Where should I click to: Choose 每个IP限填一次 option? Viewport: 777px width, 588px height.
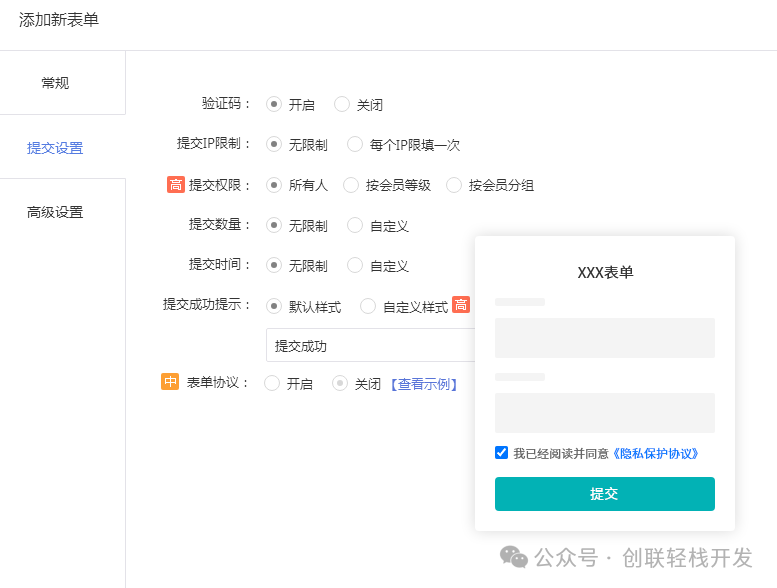pyautogui.click(x=355, y=145)
